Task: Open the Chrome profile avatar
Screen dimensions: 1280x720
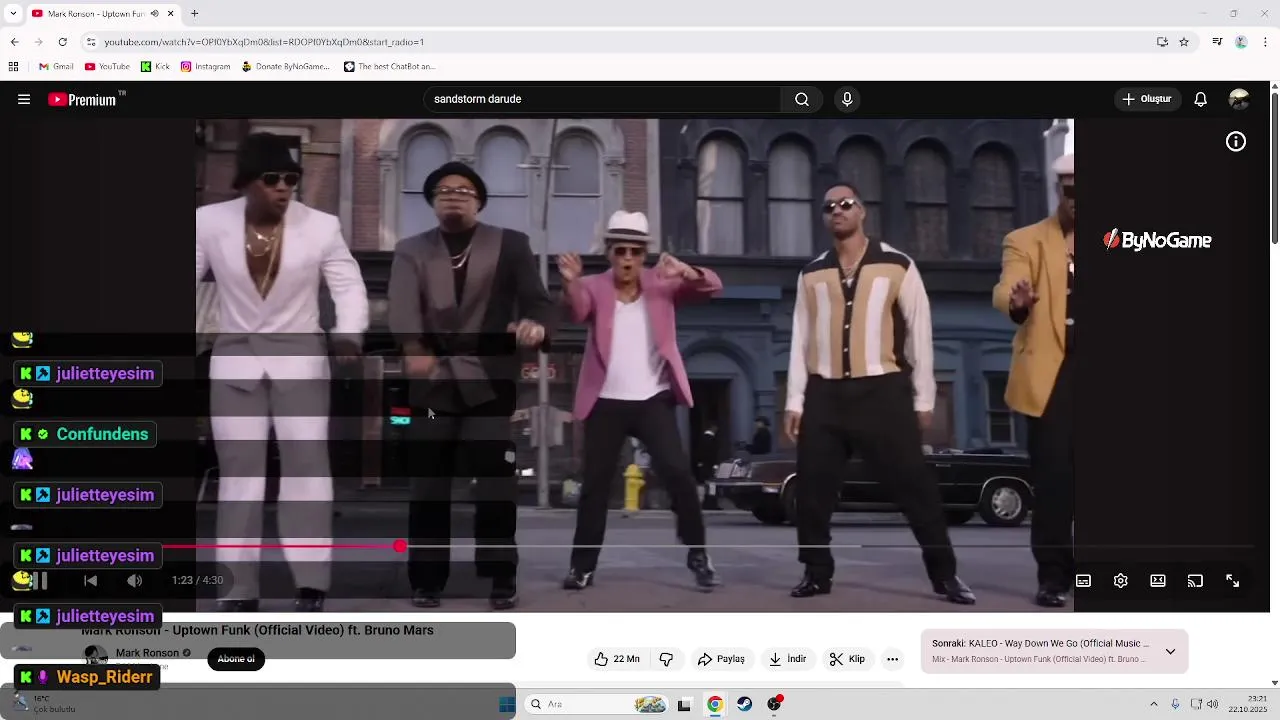Action: (x=1241, y=42)
